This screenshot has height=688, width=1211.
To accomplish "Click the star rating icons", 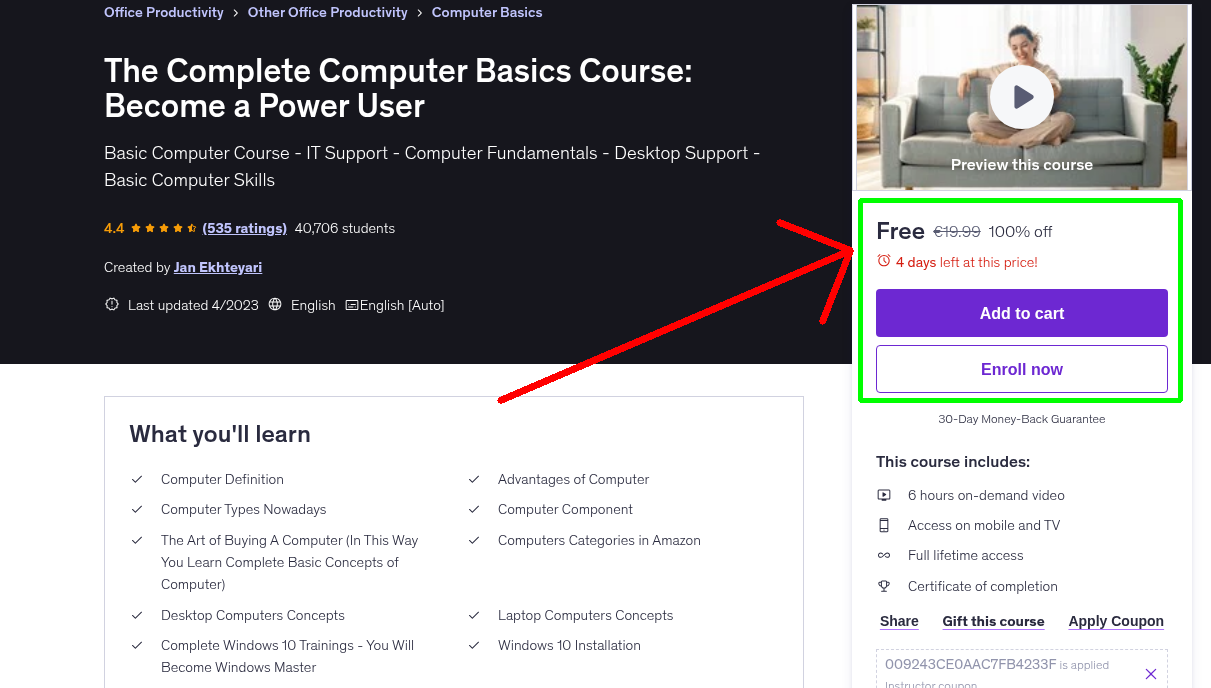I will (164, 228).
